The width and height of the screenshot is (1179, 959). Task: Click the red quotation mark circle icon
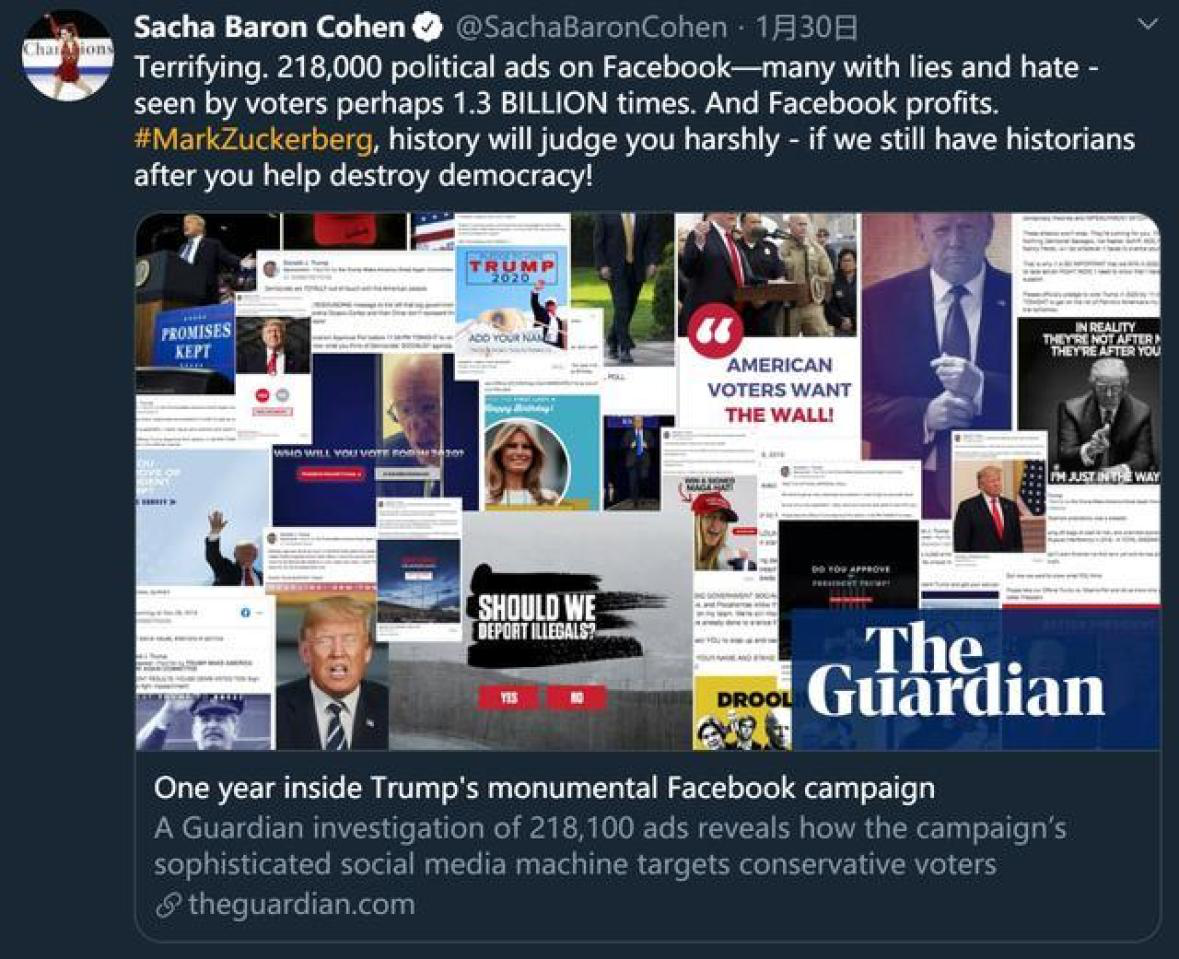coord(714,330)
